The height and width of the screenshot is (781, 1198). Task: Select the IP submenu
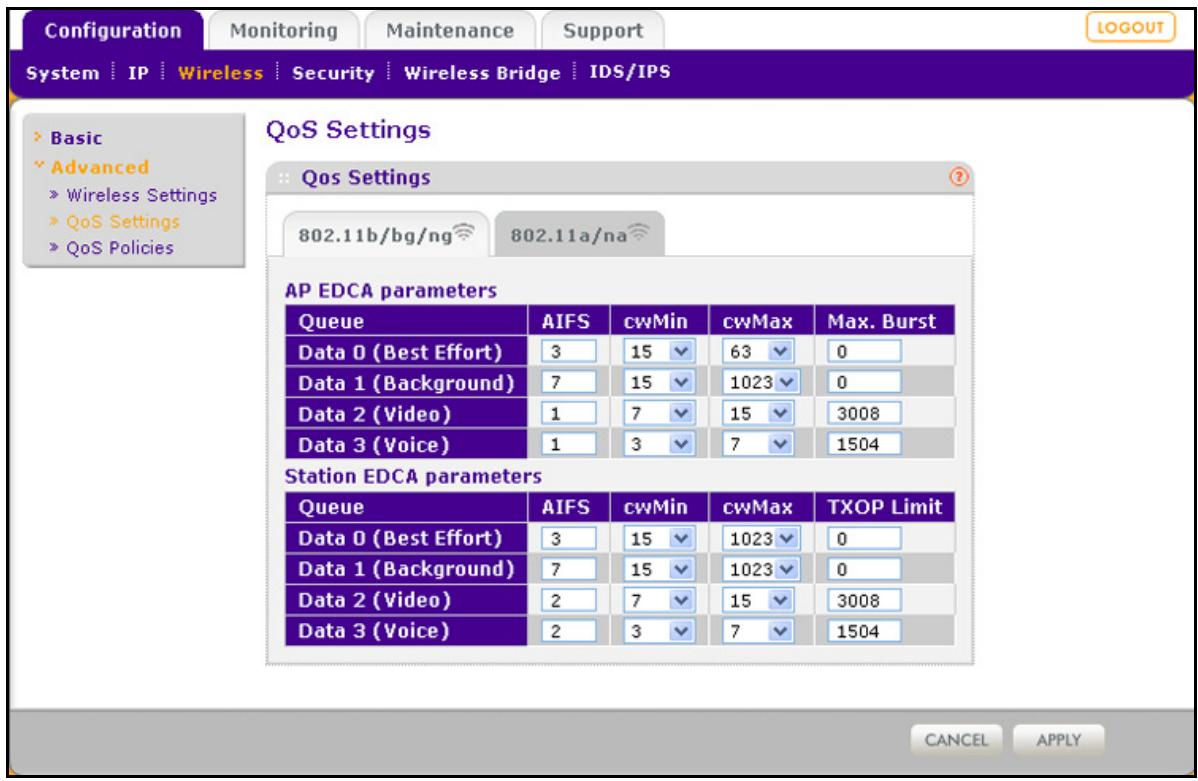click(138, 73)
